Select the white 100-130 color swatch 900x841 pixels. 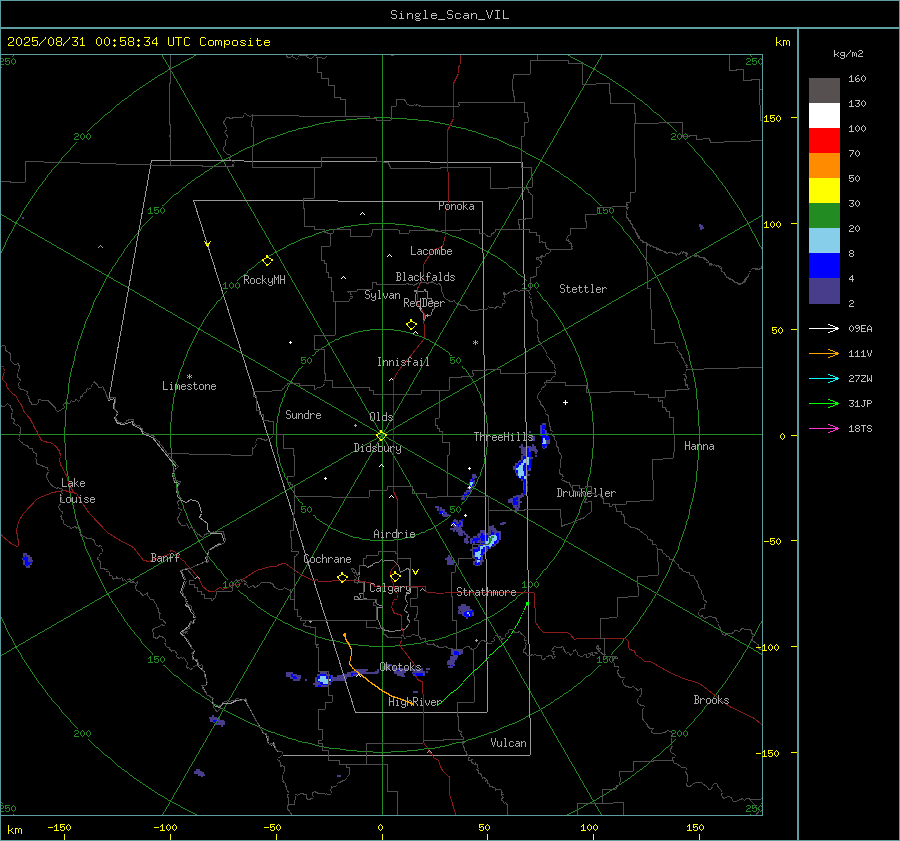tap(824, 116)
